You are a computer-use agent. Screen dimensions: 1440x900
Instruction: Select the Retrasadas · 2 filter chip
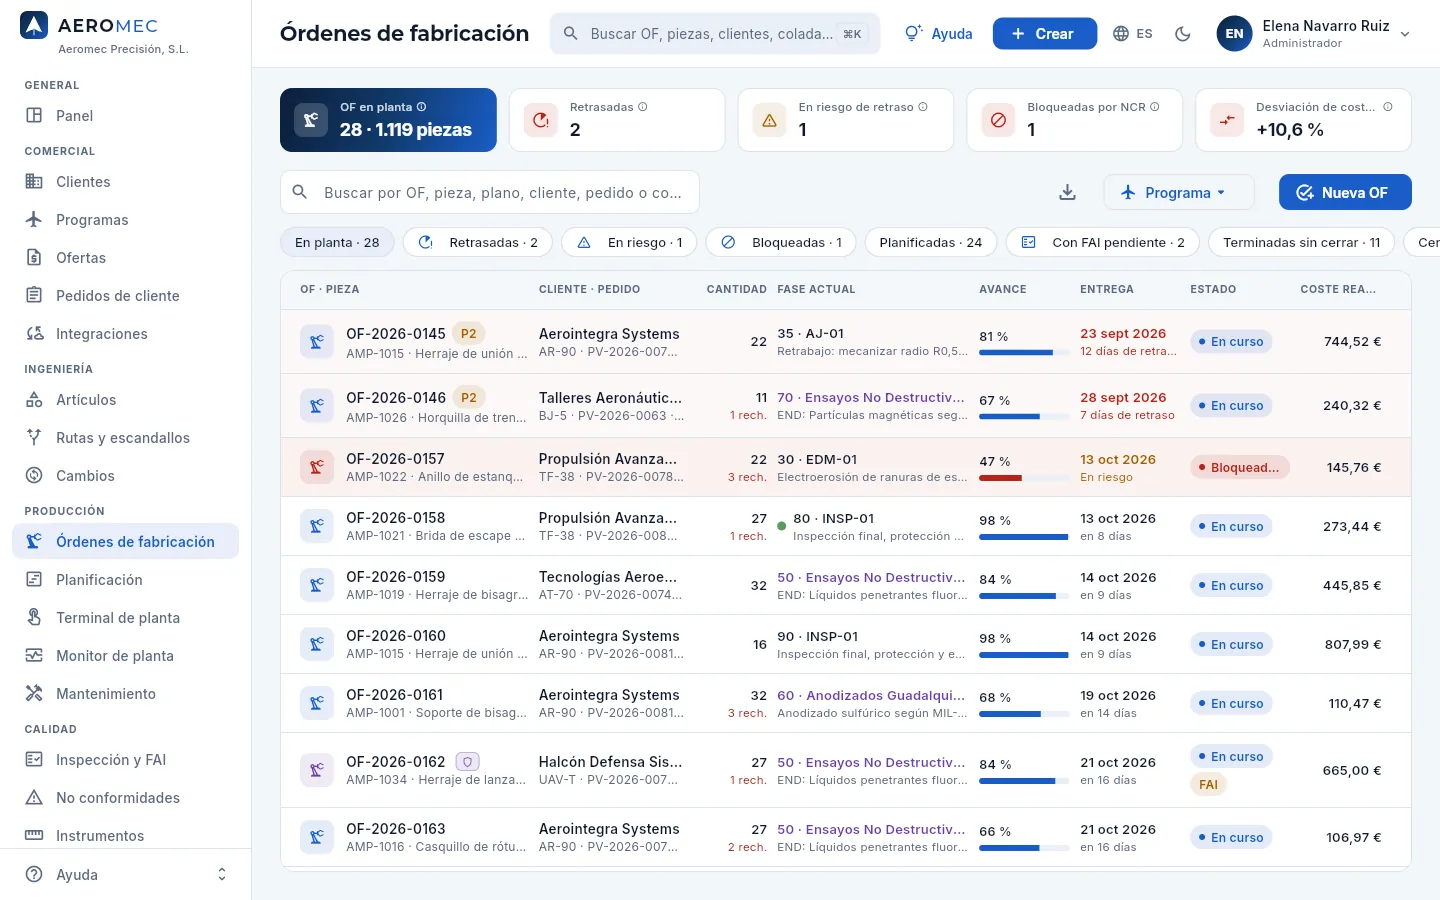(478, 242)
